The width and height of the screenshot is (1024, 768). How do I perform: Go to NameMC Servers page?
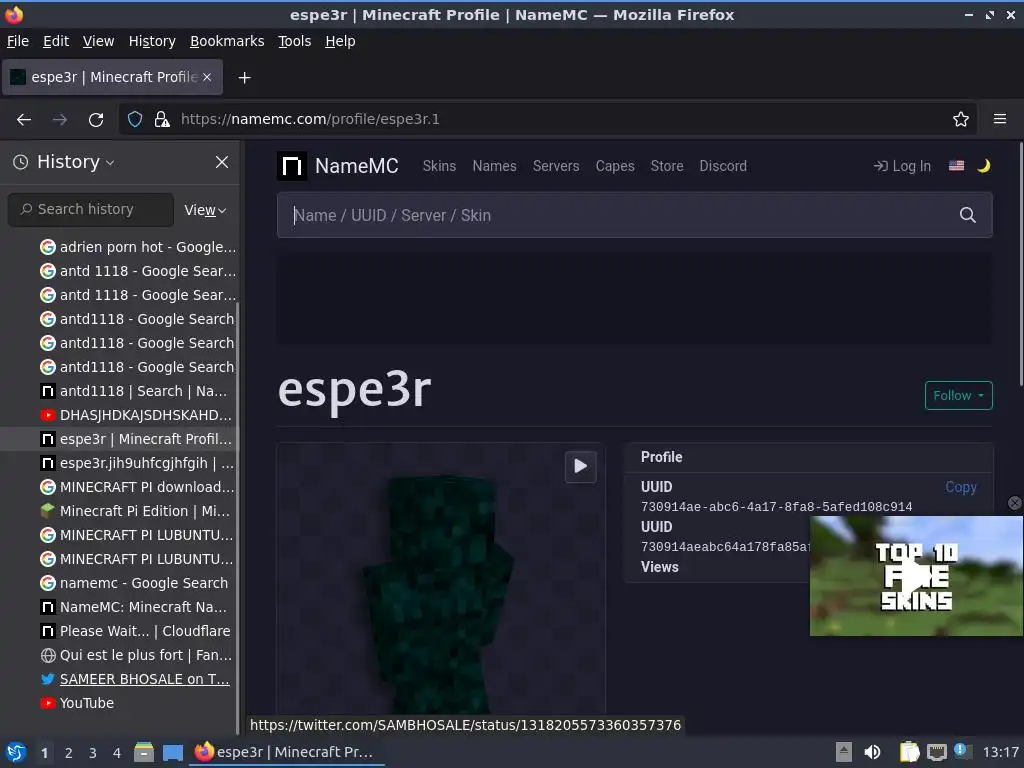[556, 166]
